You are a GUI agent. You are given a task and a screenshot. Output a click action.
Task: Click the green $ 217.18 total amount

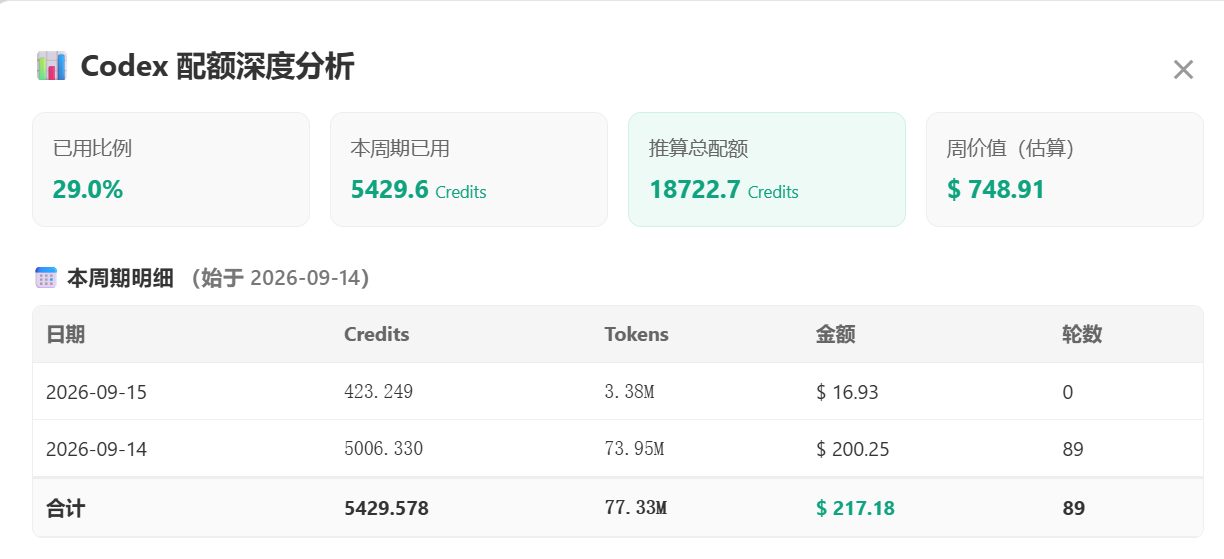pyautogui.click(x=855, y=508)
